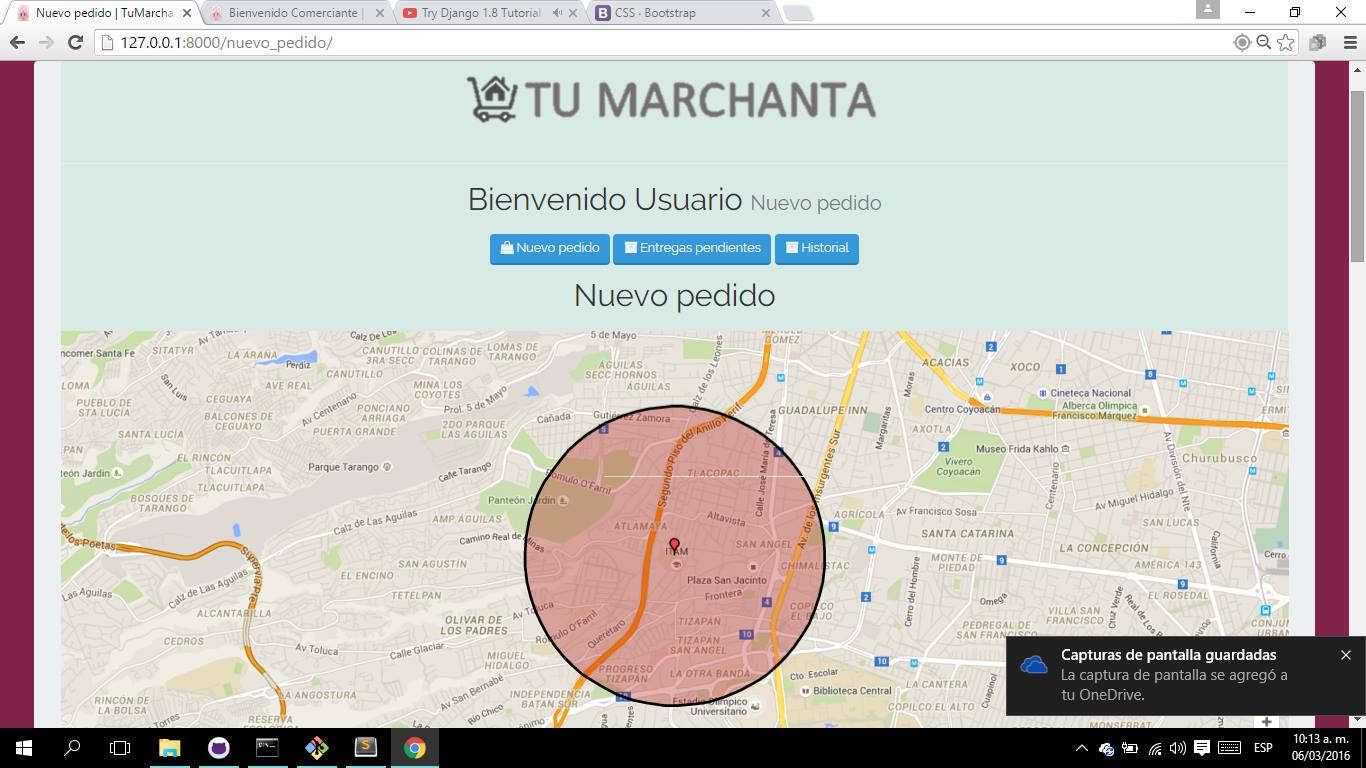Click the scrollbar up arrow
Screen dimensions: 1366x768
point(1357,70)
